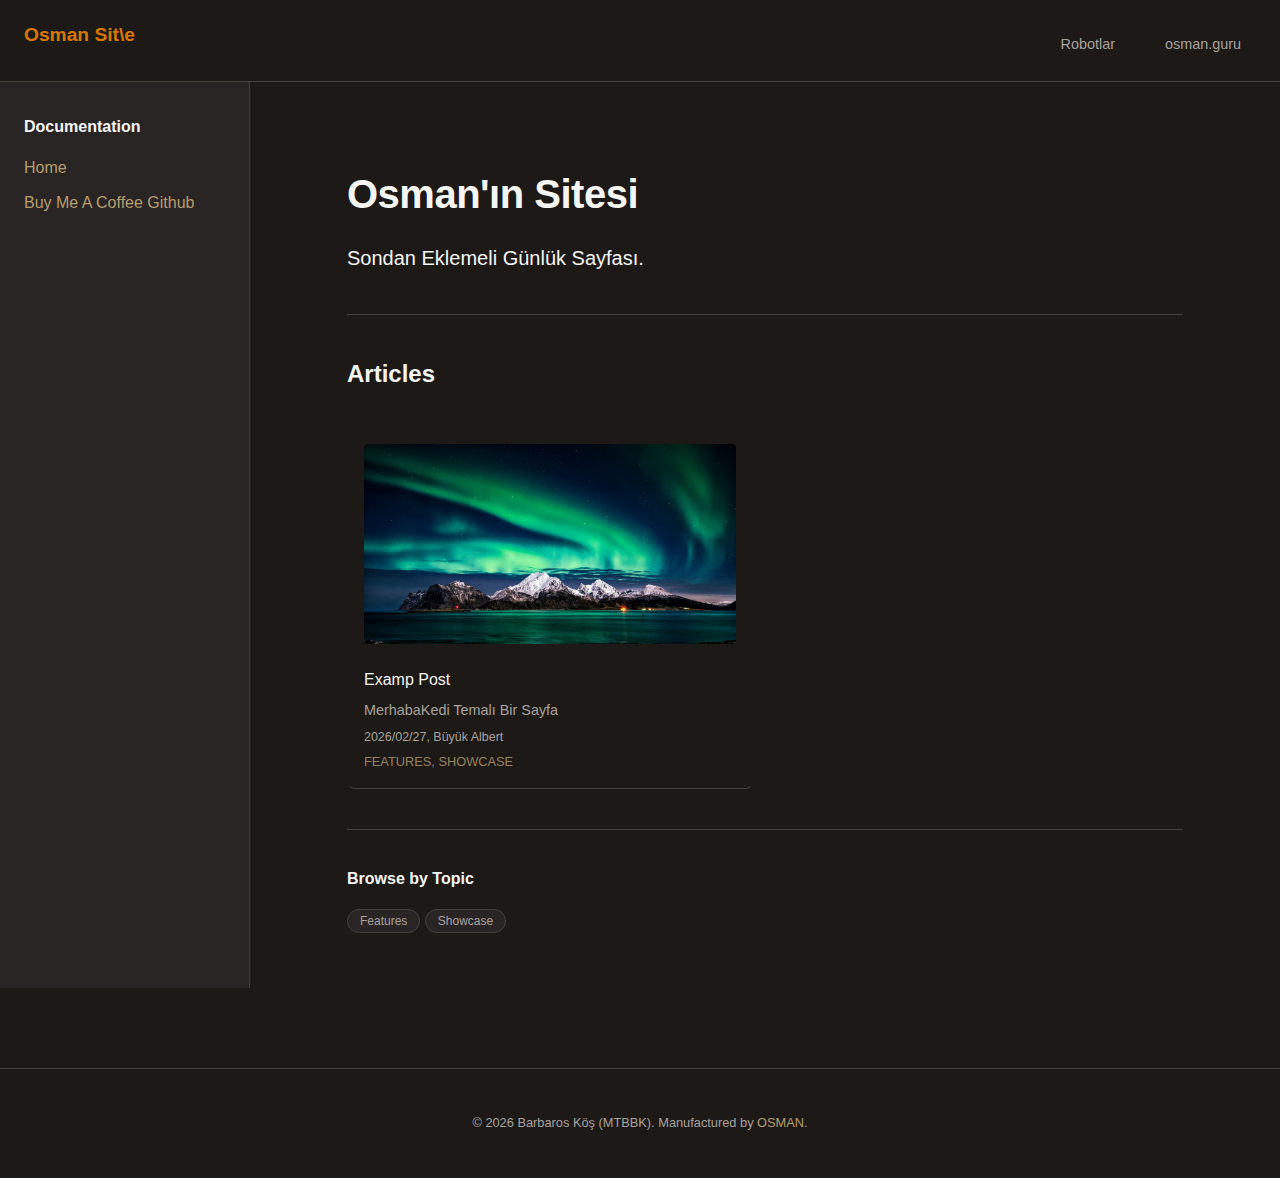Follow the OSMAN link in the footer
The height and width of the screenshot is (1178, 1280).
click(x=780, y=1123)
